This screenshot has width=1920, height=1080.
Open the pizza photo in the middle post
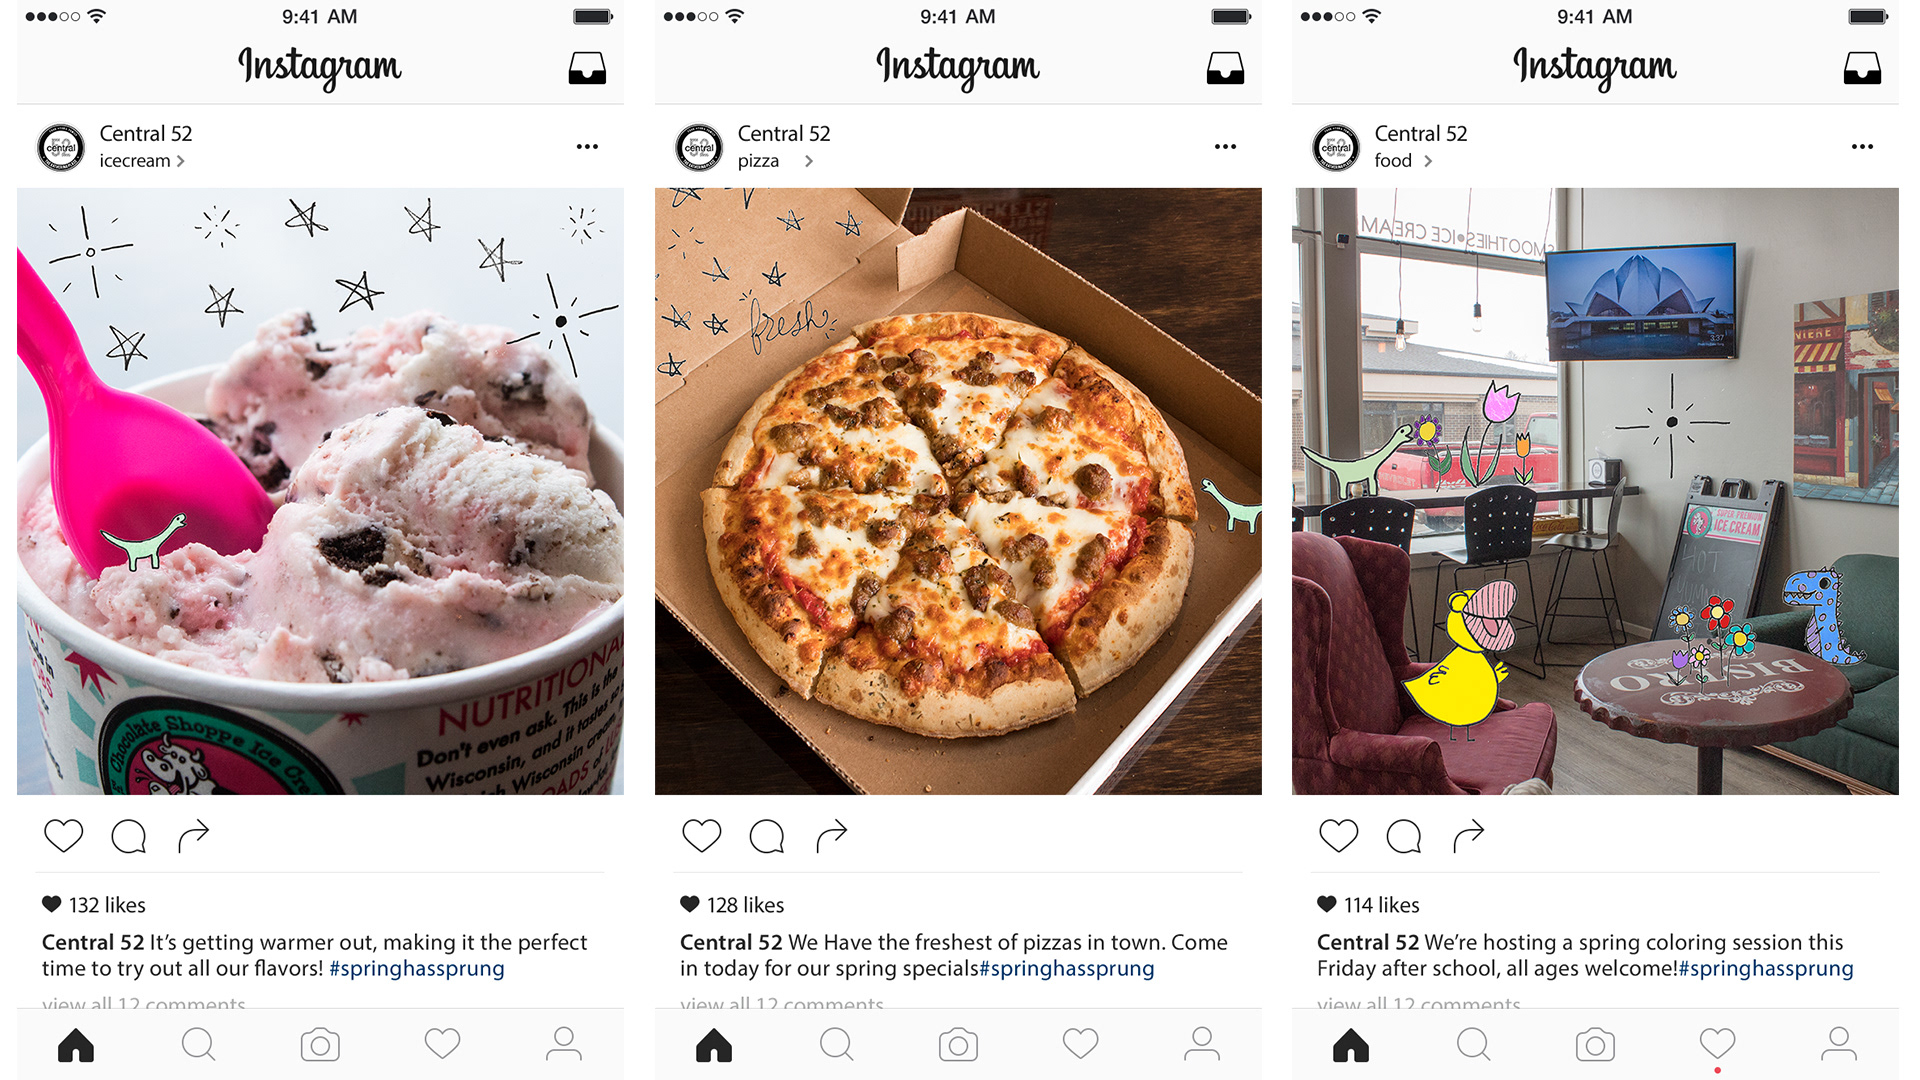(x=958, y=491)
